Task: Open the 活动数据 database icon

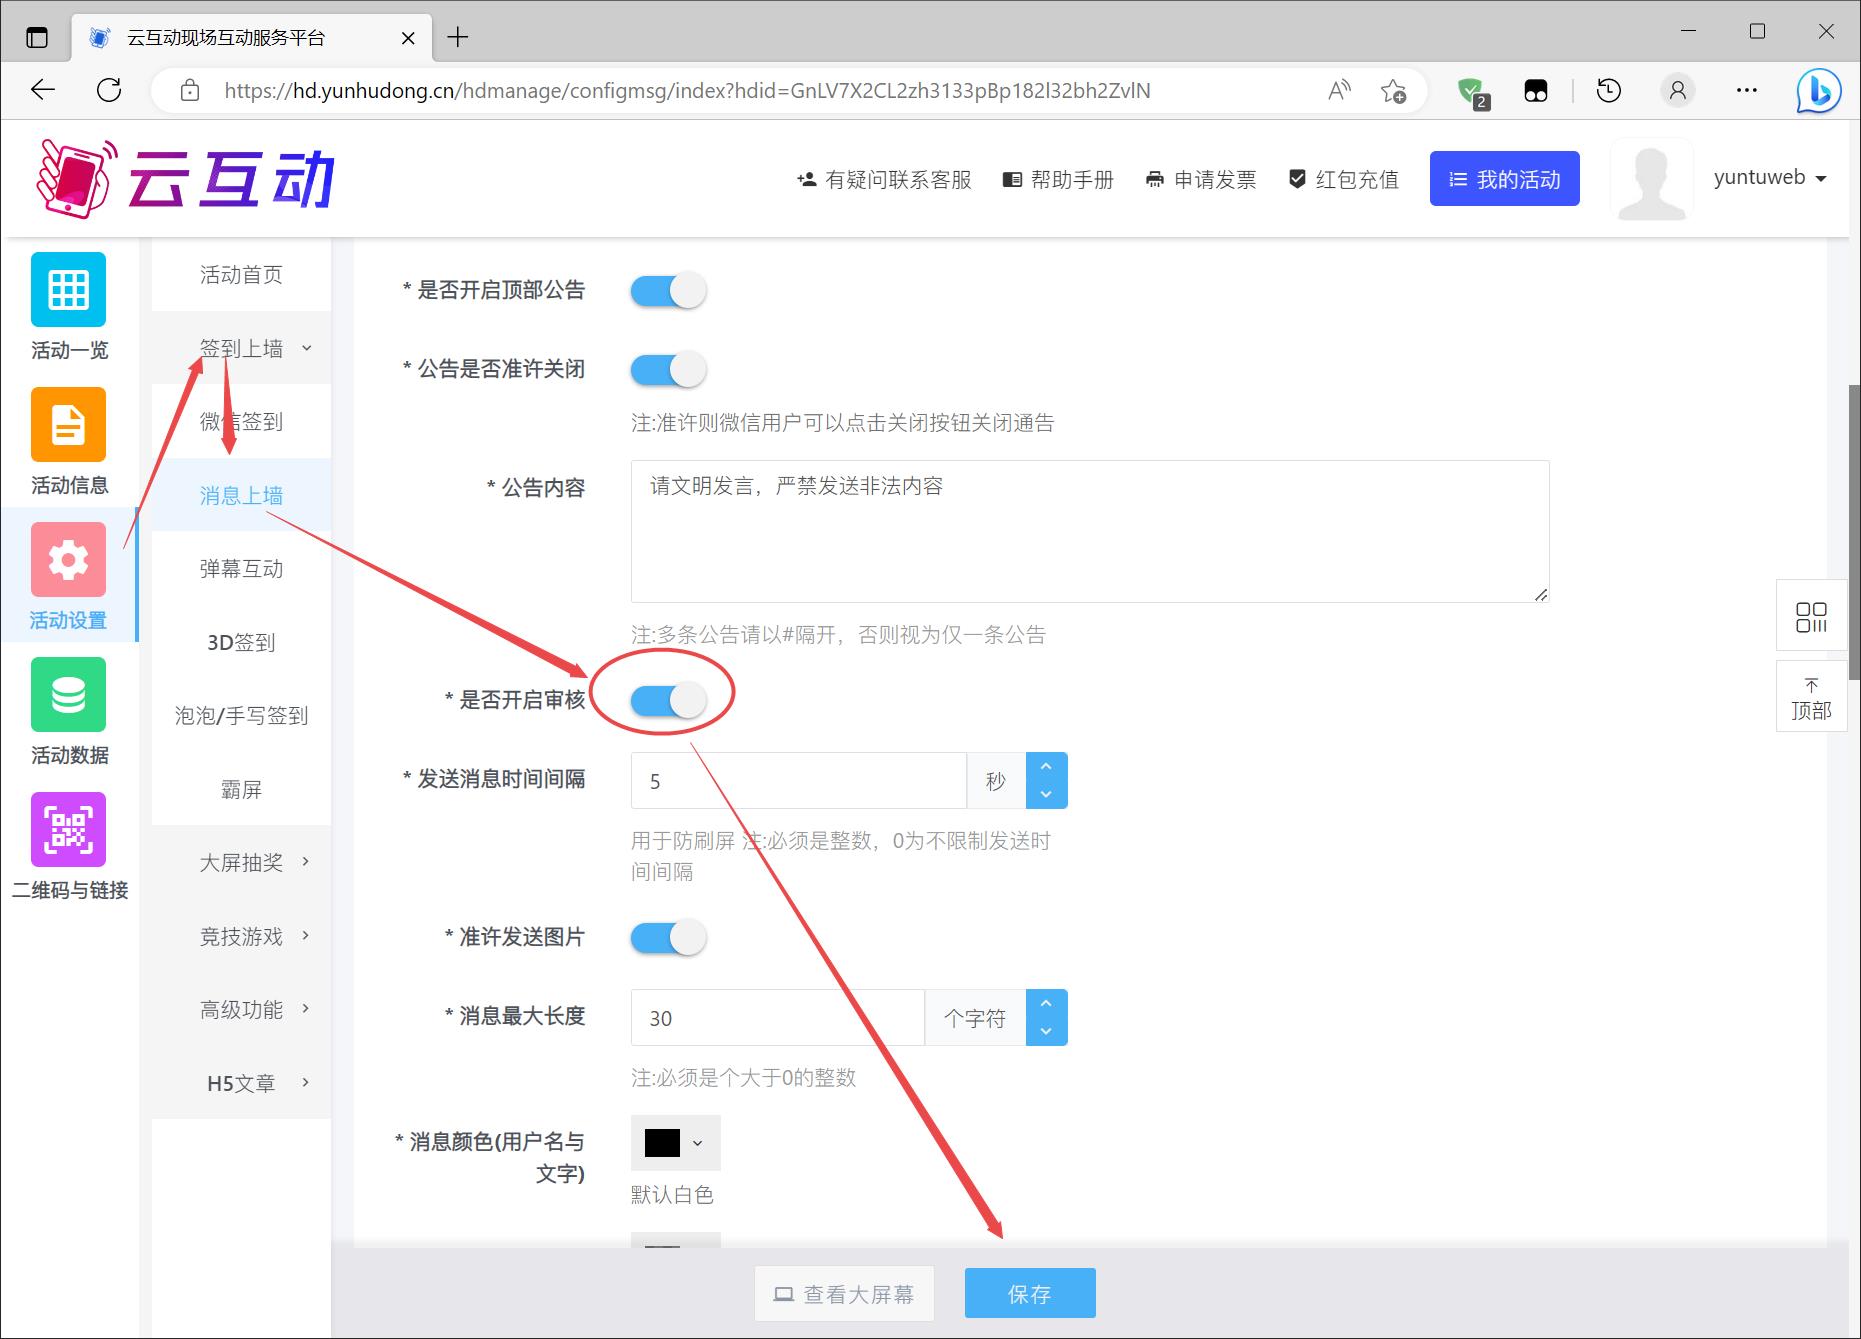Action: tap(68, 695)
